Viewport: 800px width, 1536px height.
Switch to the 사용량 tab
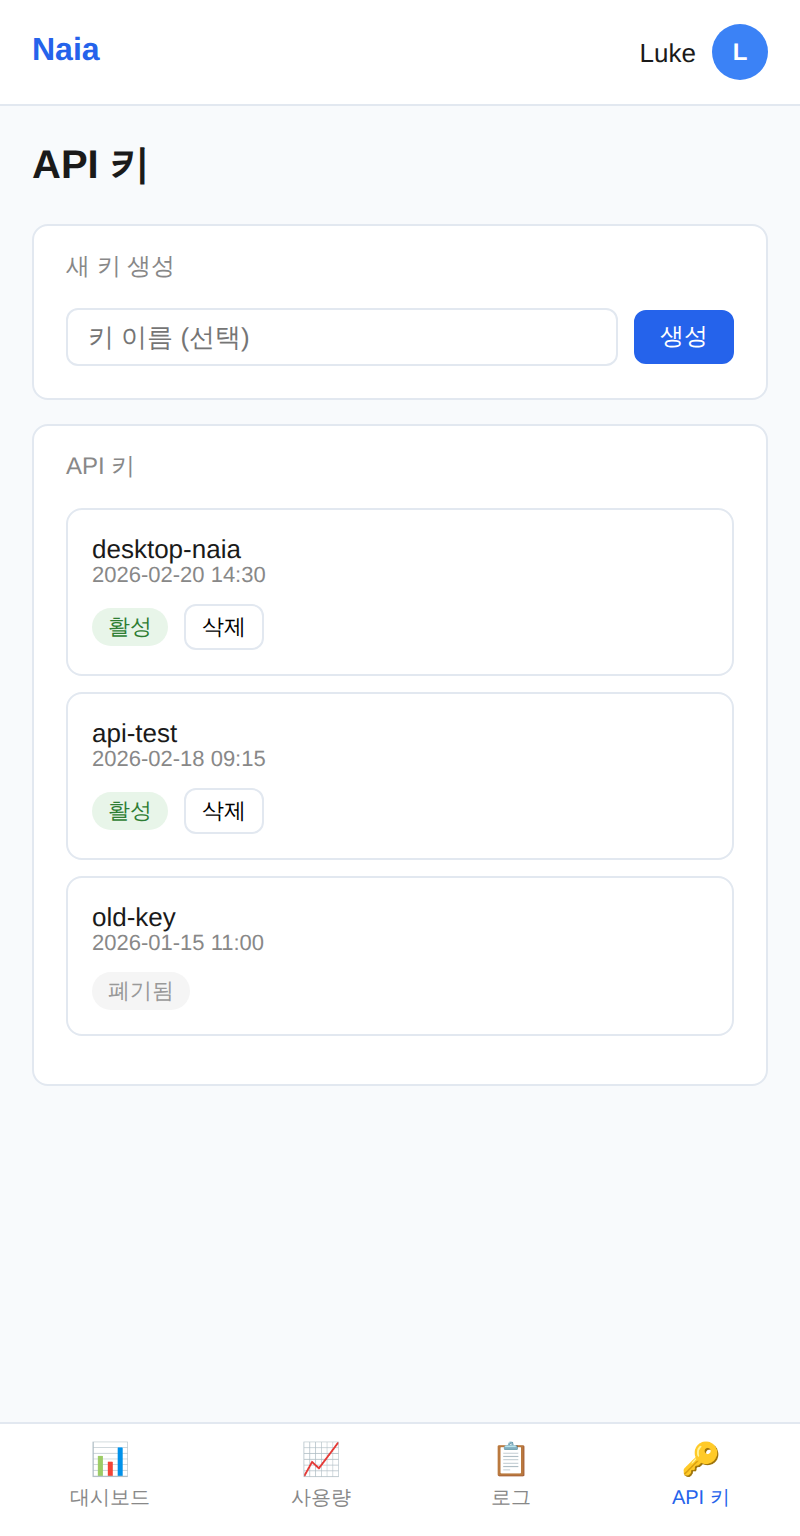pyautogui.click(x=320, y=1497)
